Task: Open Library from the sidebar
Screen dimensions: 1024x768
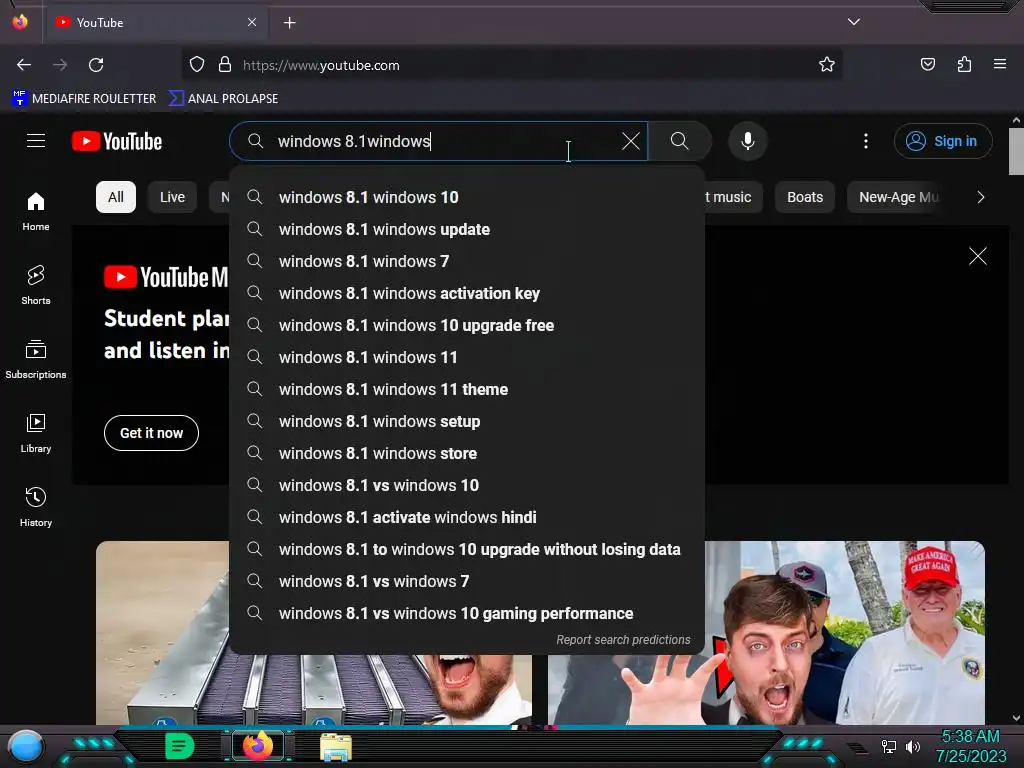Action: click(x=36, y=433)
